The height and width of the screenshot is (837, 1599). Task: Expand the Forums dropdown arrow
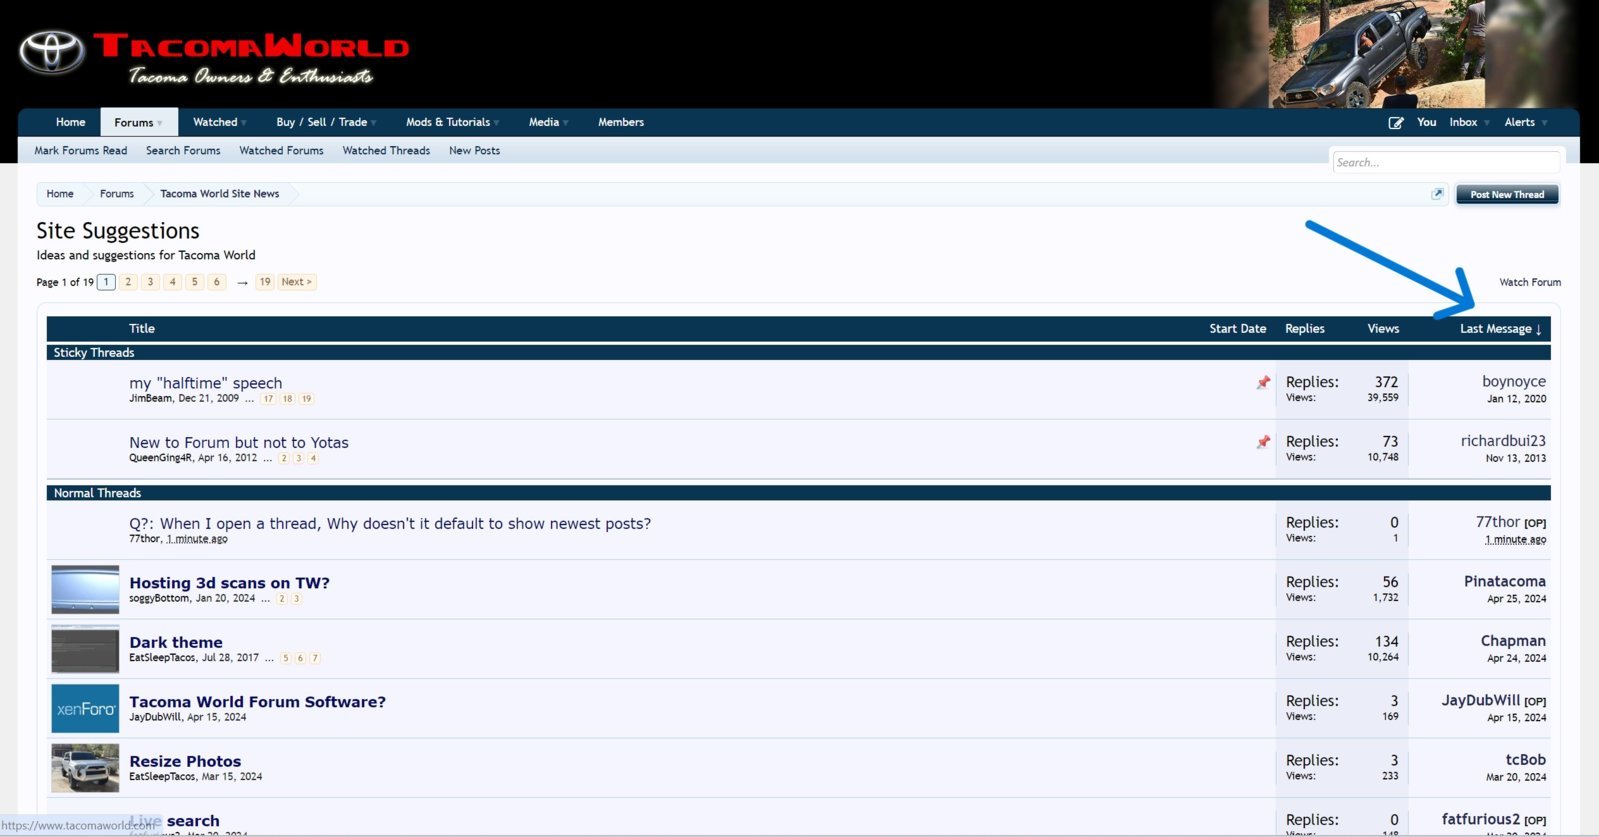(x=160, y=123)
